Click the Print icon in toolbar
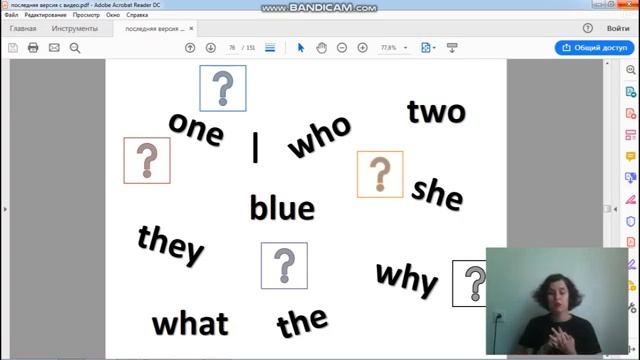The image size is (640, 360). [33, 48]
